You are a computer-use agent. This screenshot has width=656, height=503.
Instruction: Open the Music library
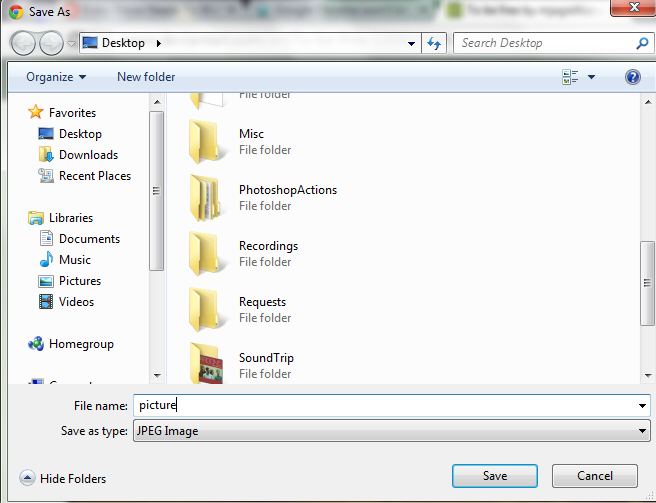[75, 260]
